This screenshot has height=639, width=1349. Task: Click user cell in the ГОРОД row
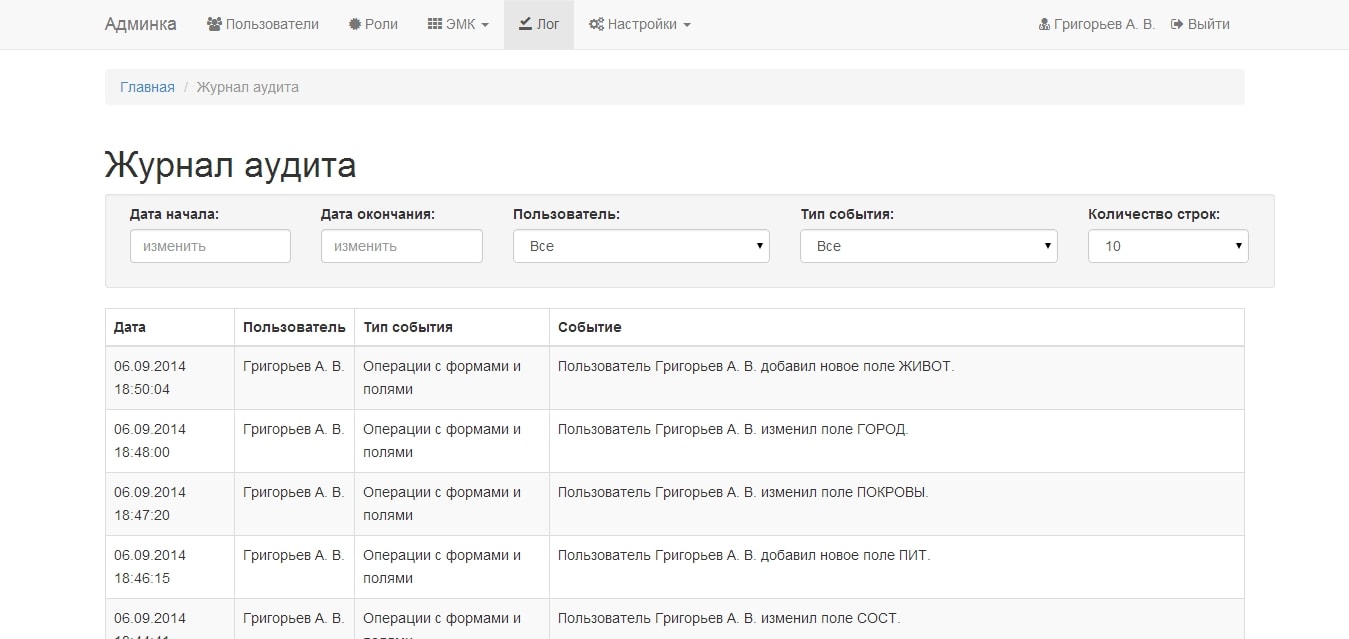click(294, 441)
